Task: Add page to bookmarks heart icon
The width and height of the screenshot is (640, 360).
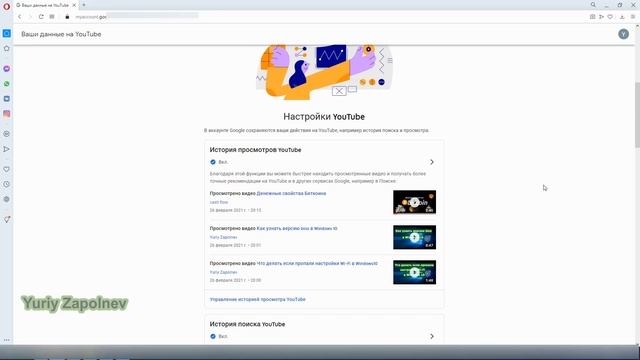Action: point(610,17)
